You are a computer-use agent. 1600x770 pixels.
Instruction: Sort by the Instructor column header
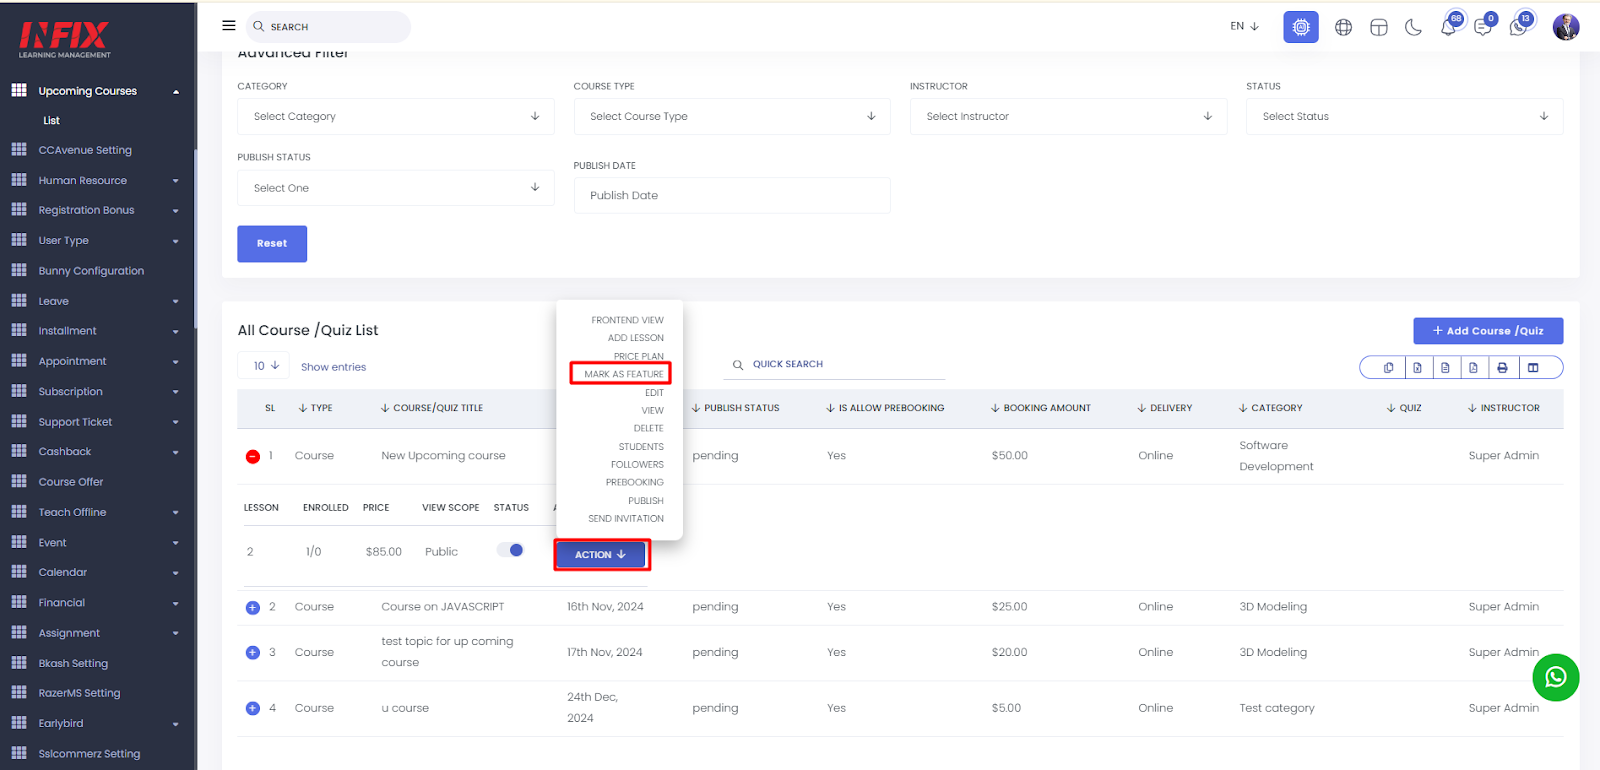click(1503, 408)
